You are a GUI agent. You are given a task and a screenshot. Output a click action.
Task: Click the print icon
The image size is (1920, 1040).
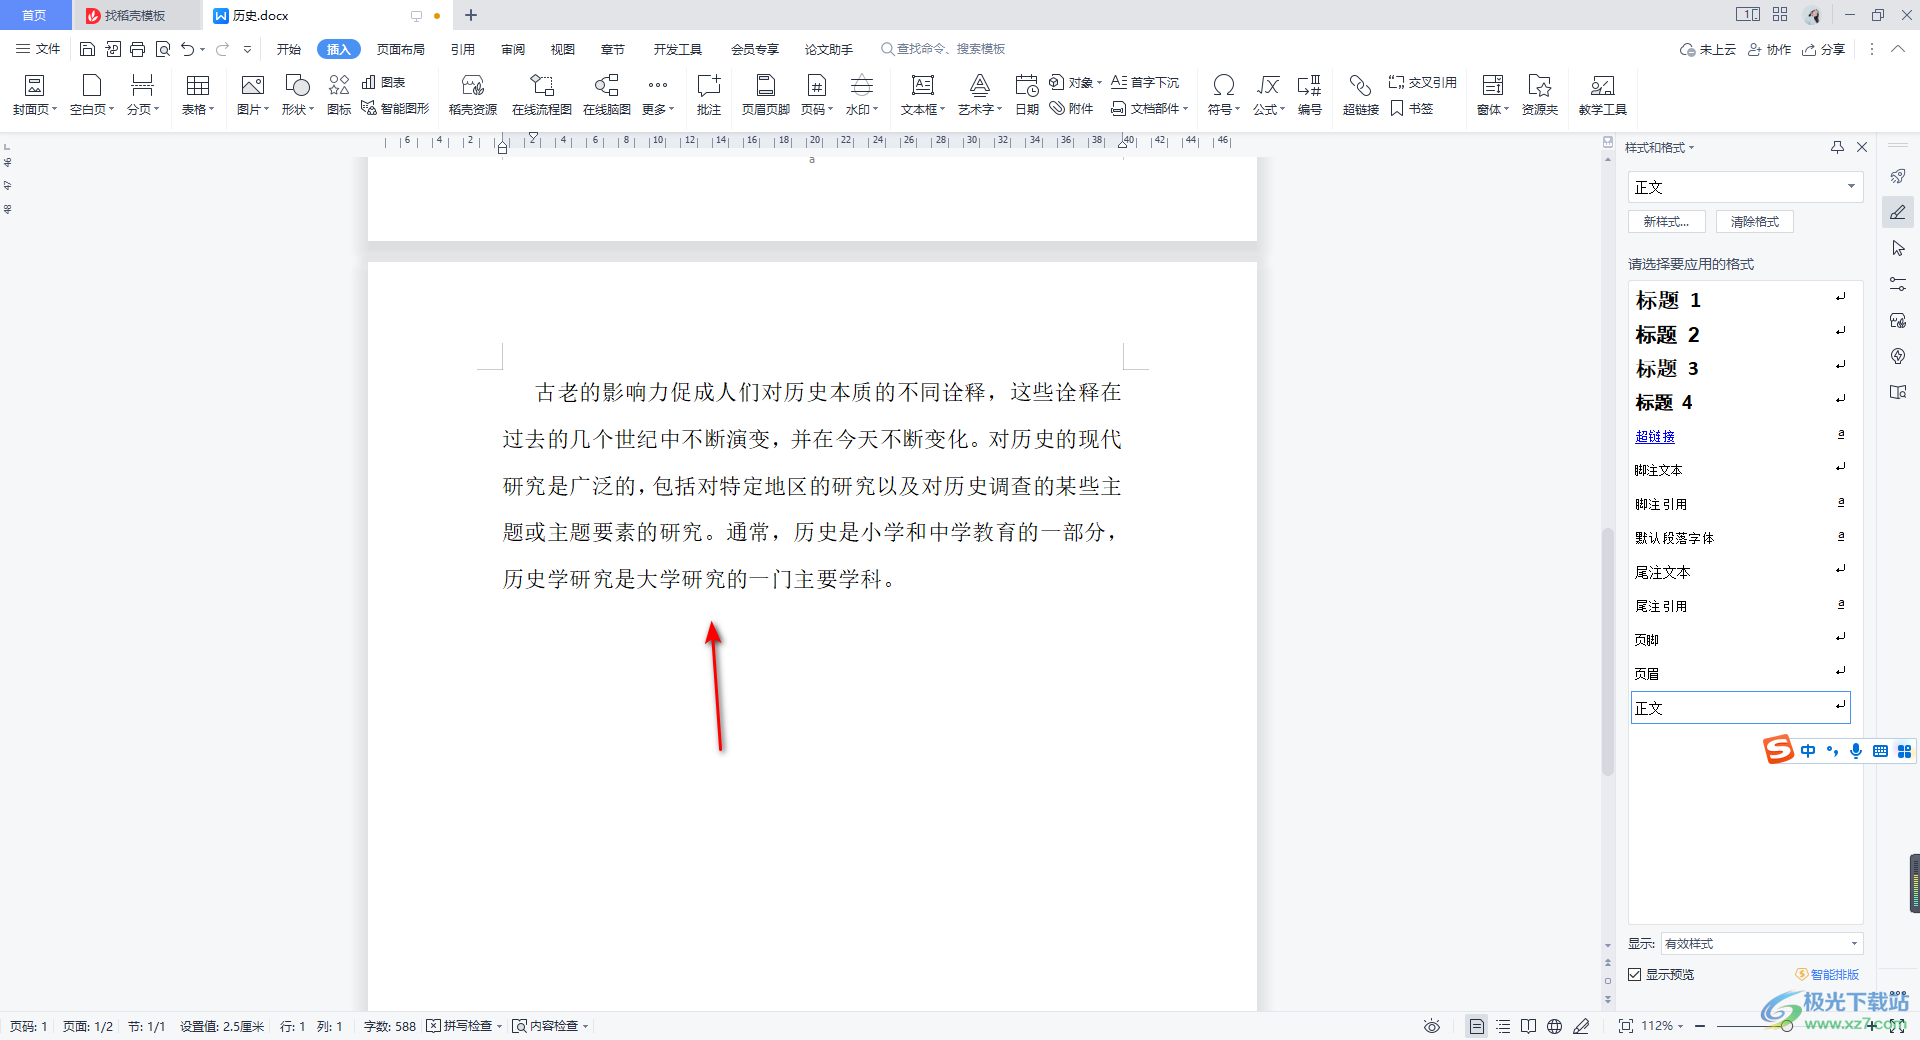point(137,49)
